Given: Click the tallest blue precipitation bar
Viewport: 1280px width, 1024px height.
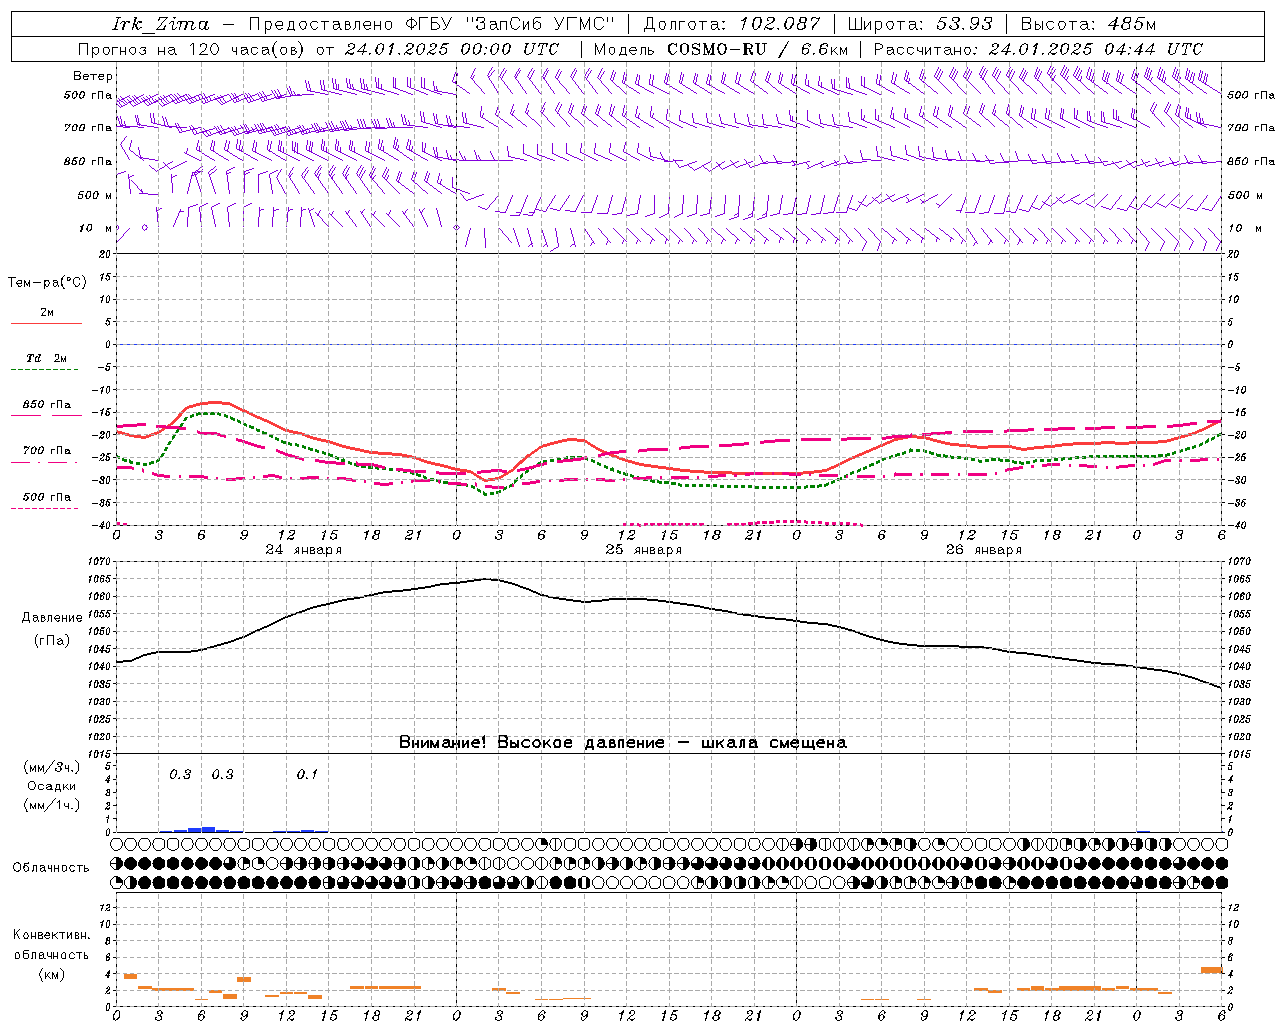Looking at the screenshot, I should 208,829.
